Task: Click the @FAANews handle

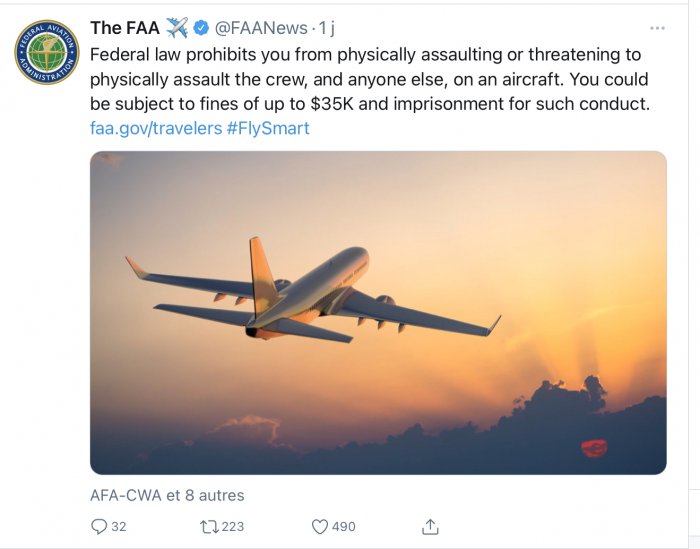Action: pyautogui.click(x=262, y=28)
